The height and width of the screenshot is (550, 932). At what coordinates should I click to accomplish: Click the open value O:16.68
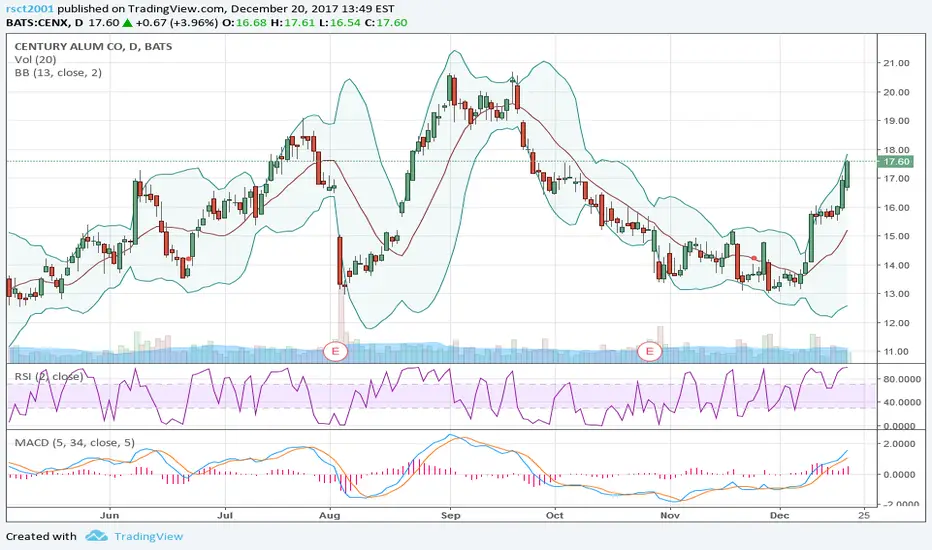click(x=244, y=23)
